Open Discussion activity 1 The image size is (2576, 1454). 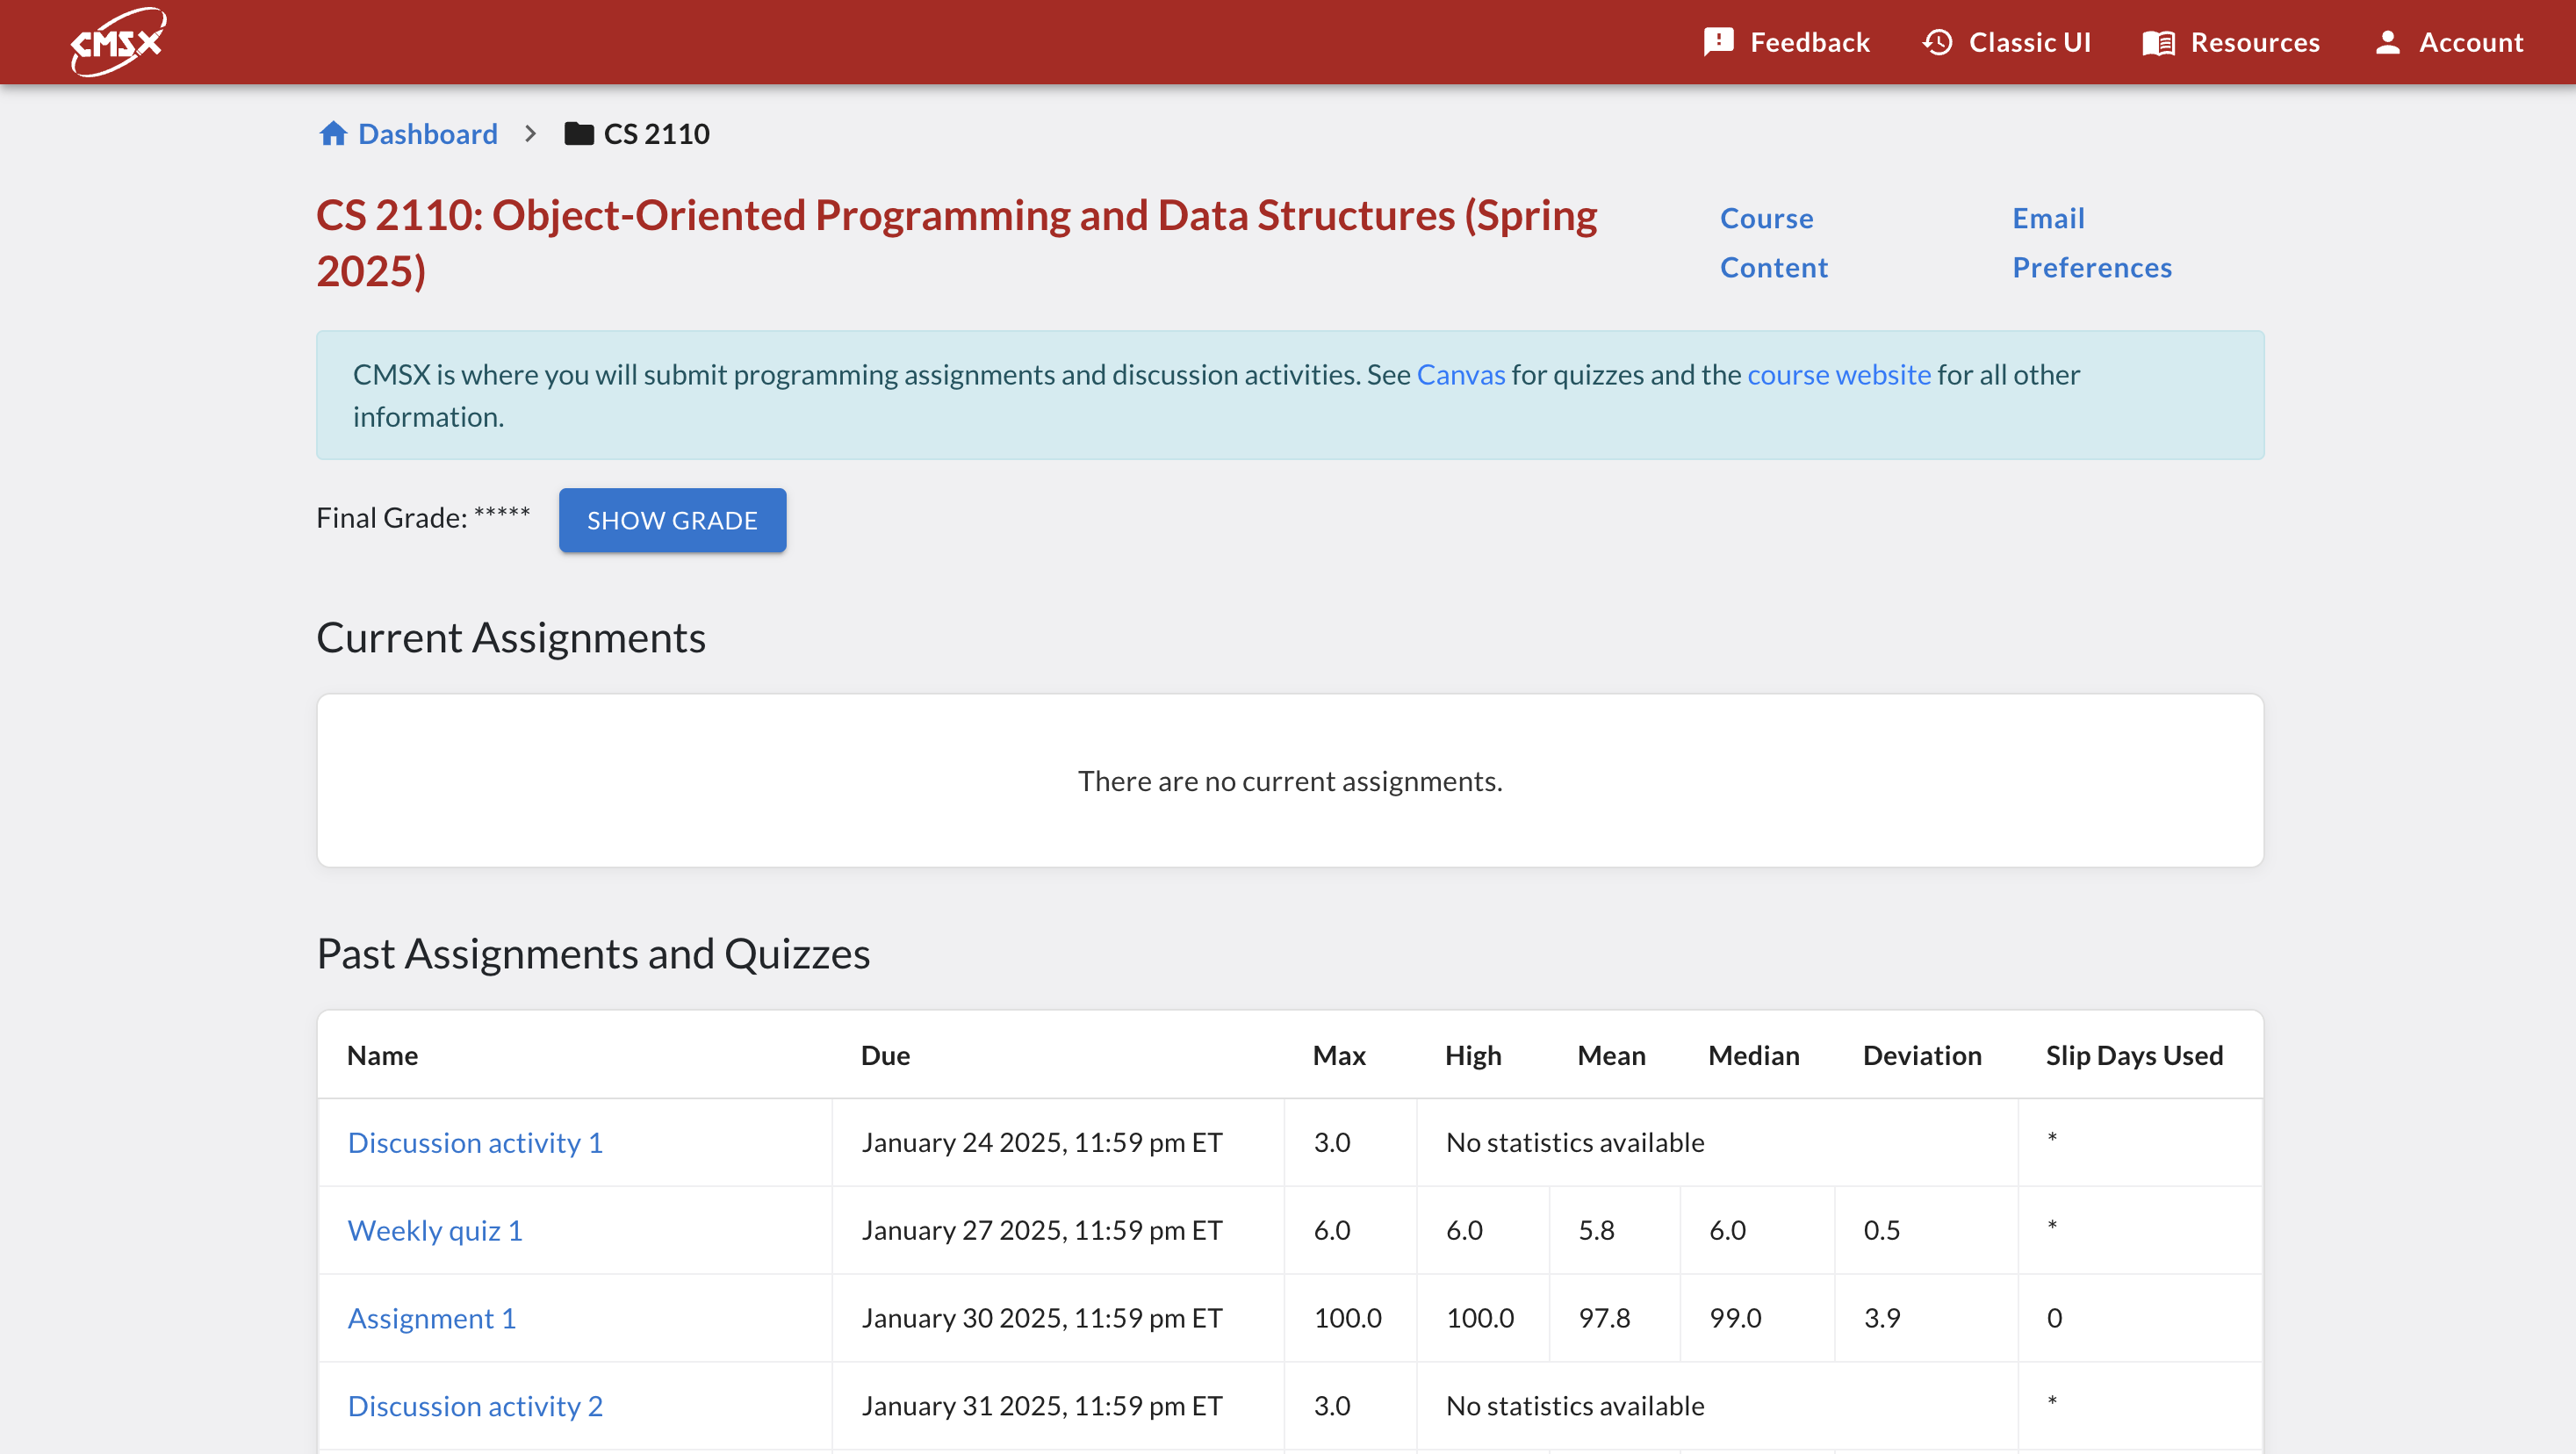(475, 1142)
